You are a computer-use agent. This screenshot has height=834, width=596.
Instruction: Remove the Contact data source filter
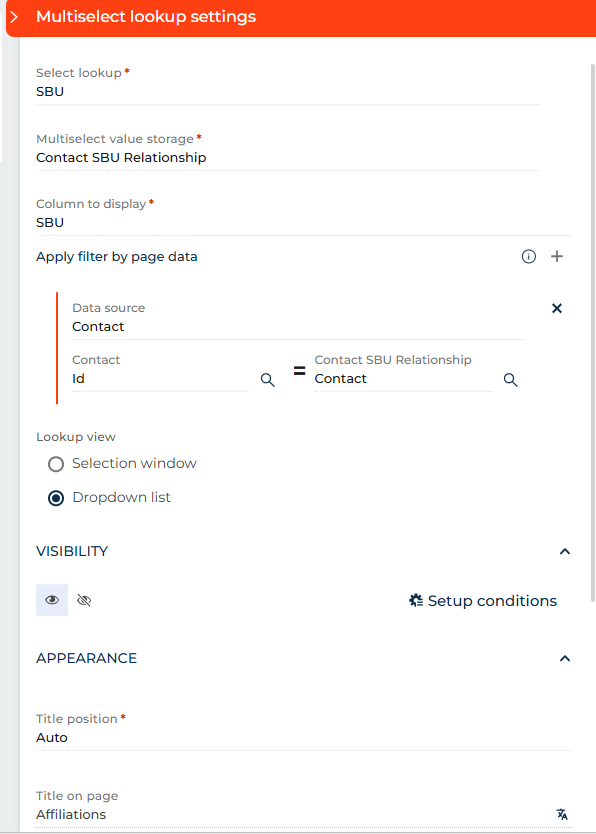557,308
